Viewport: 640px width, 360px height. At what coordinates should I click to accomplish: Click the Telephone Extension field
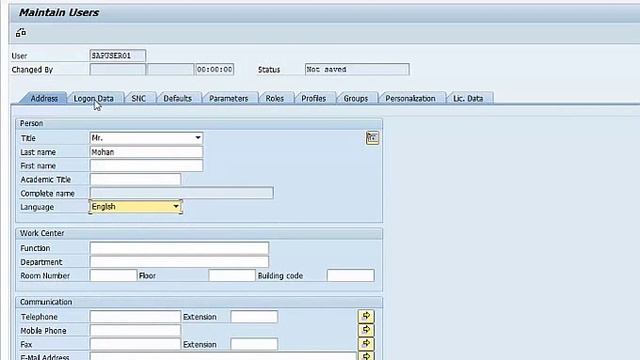254,317
